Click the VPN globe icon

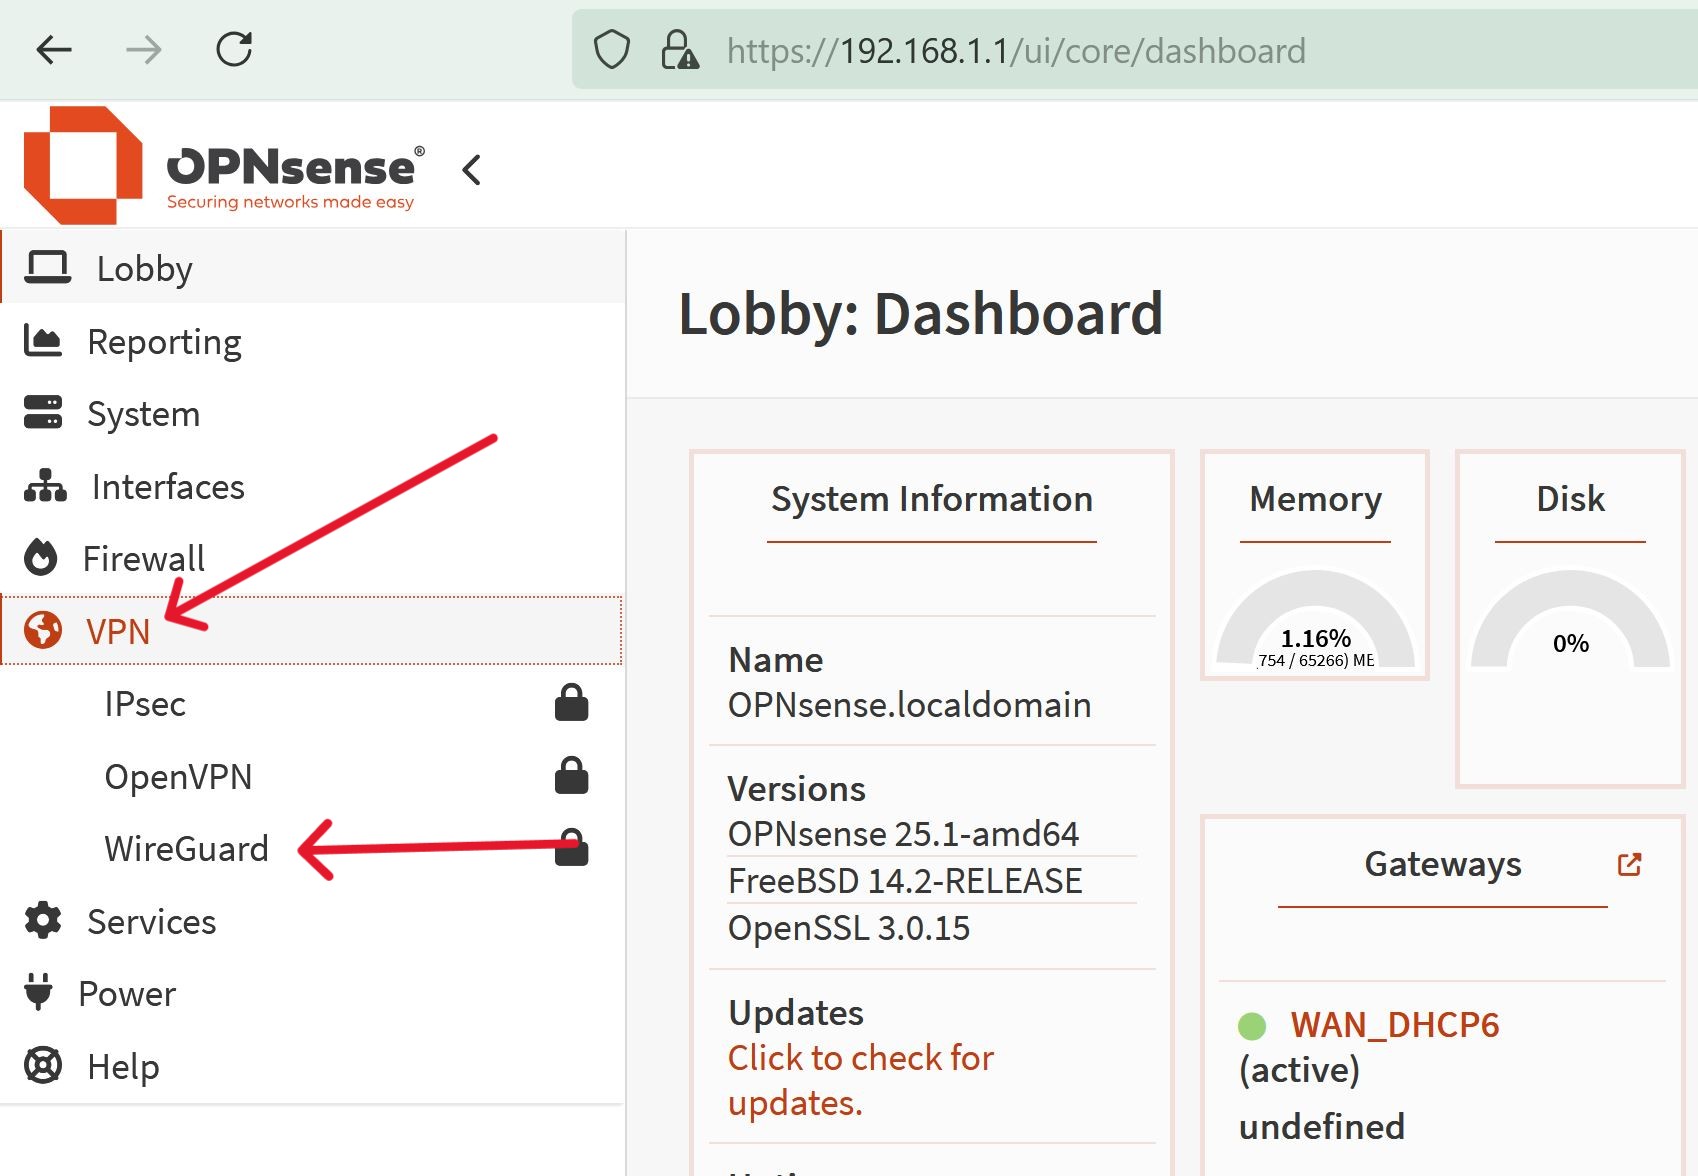(x=42, y=631)
